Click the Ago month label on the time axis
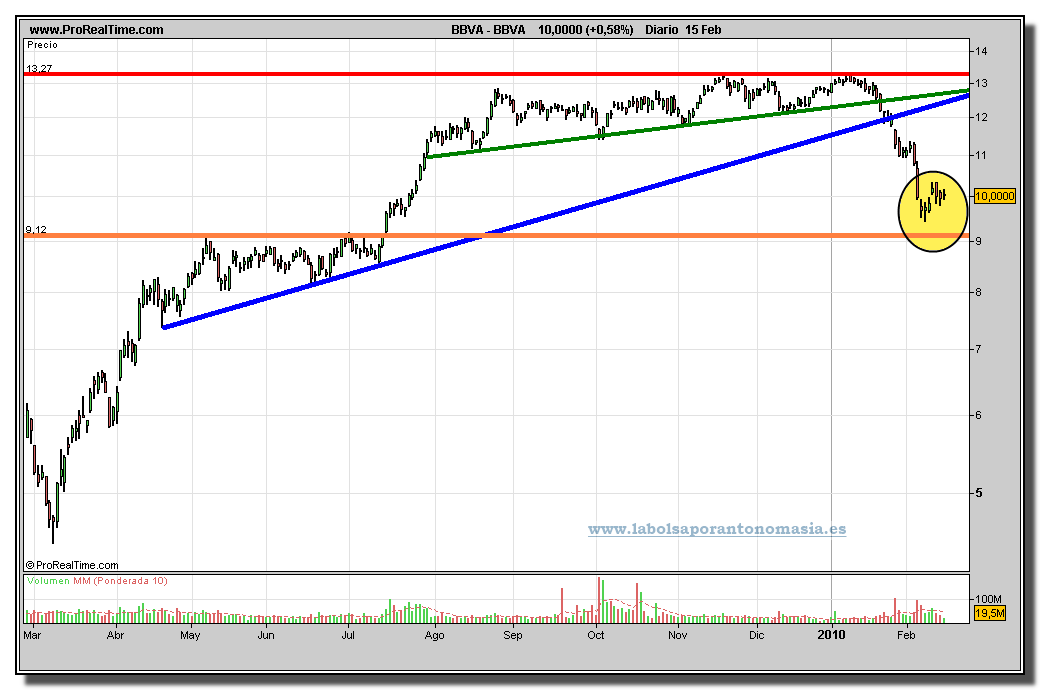The width and height of the screenshot is (1040, 690). click(434, 635)
